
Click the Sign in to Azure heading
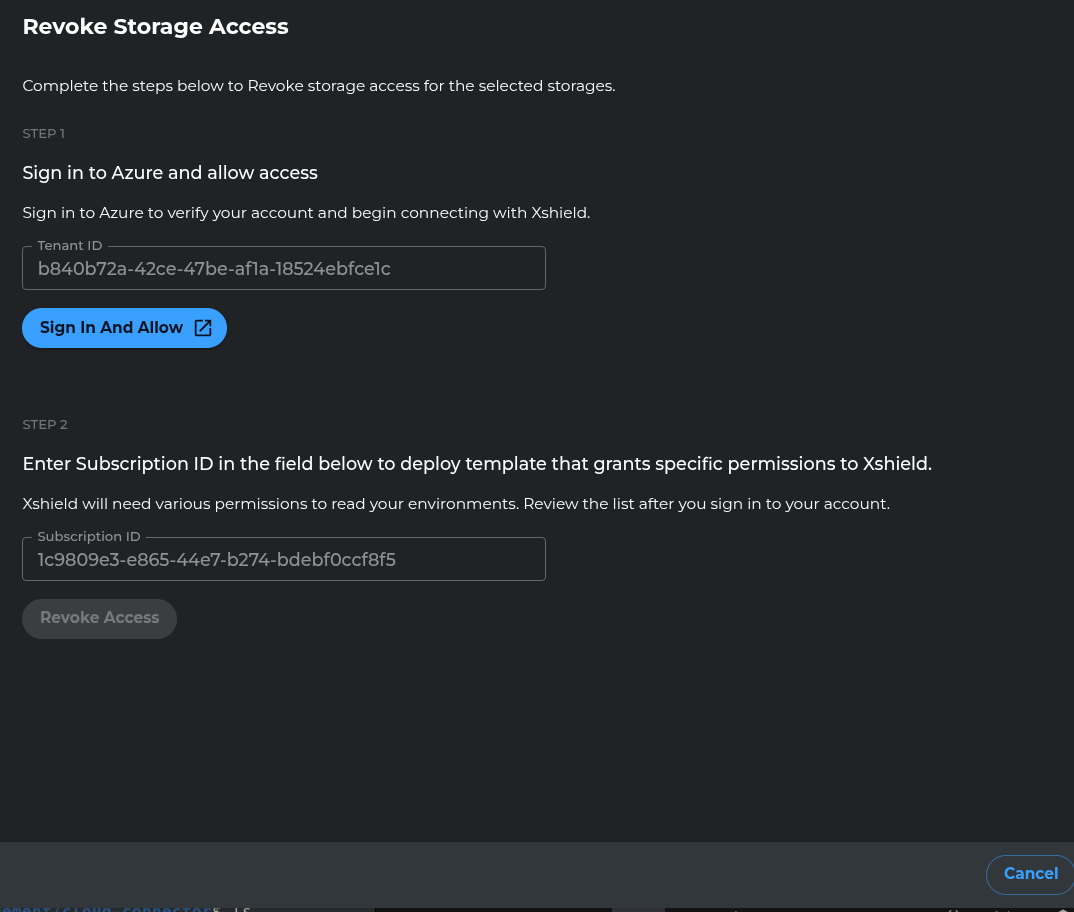coord(169,173)
